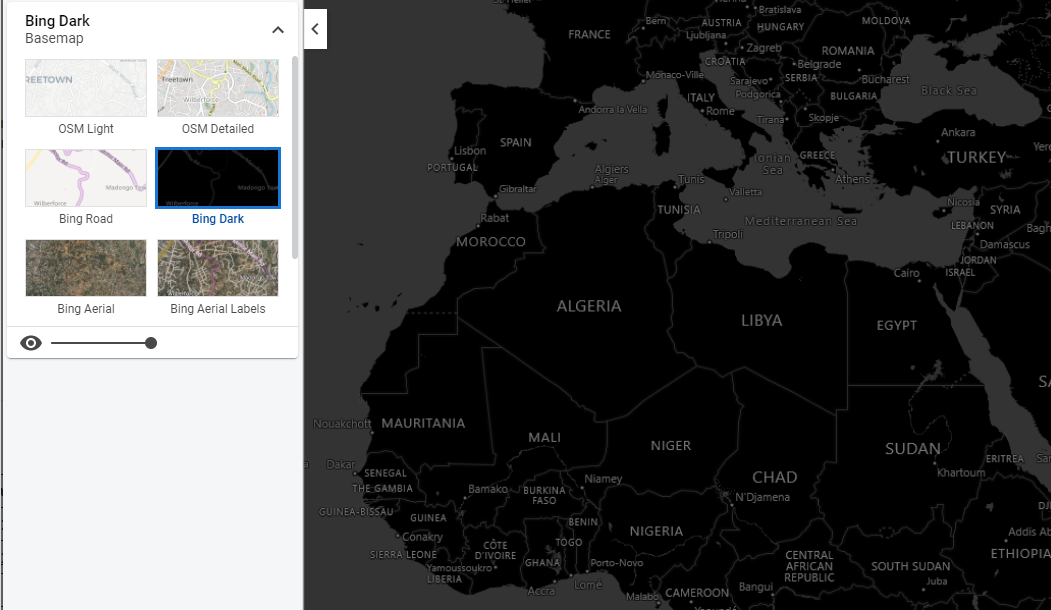This screenshot has height=610, width=1051.
Task: Click the OSM Detailed caption text
Action: pyautogui.click(x=218, y=129)
